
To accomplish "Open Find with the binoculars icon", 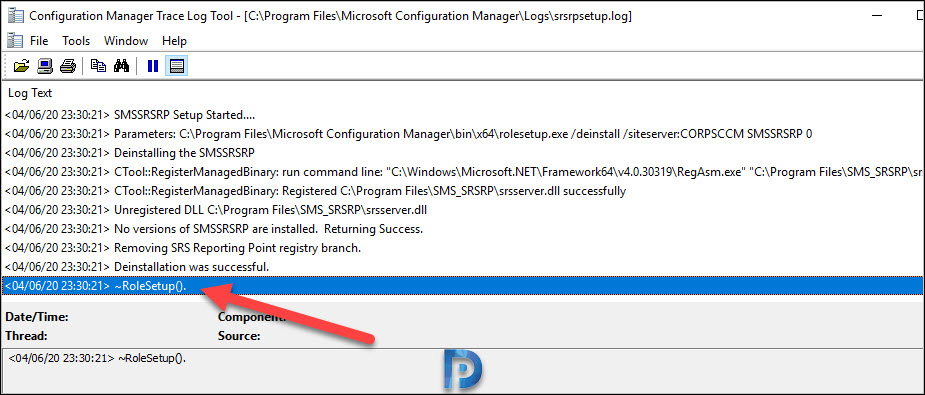I will 122,66.
